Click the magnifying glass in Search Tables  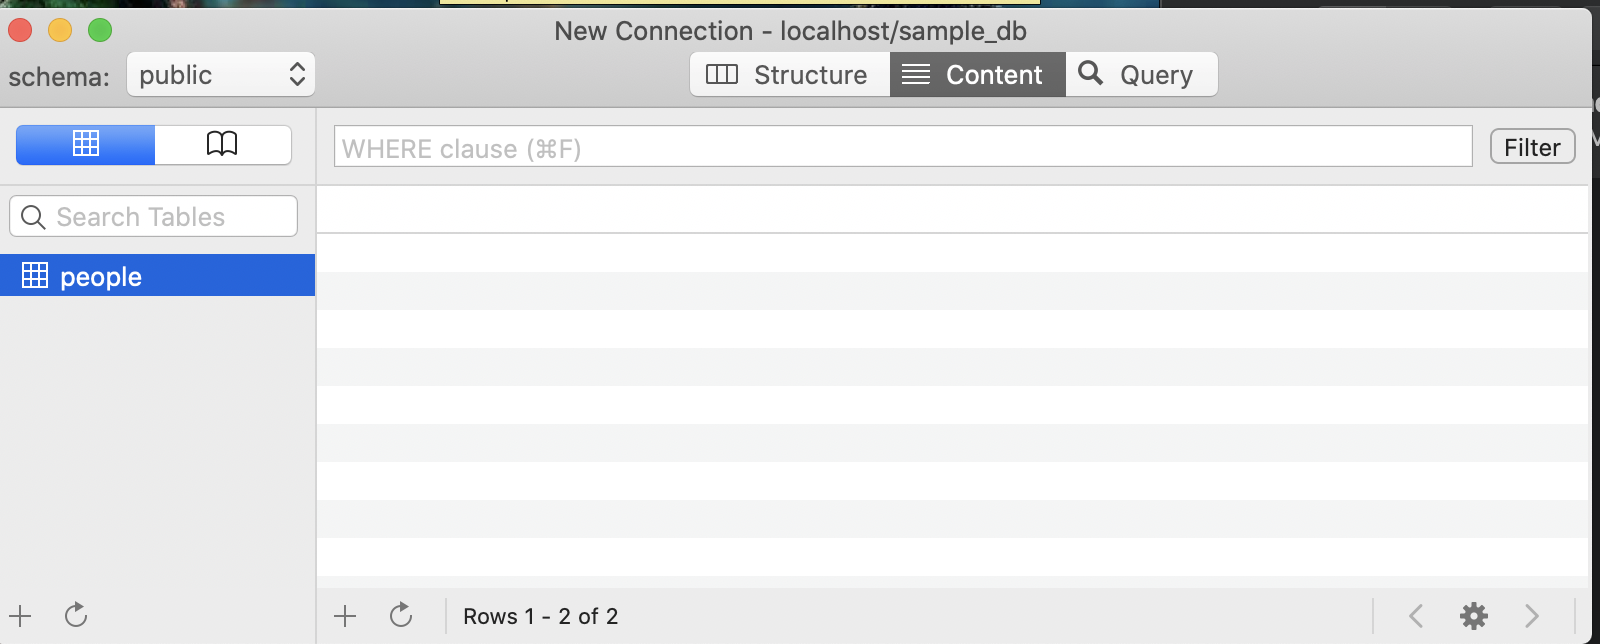(x=33, y=216)
